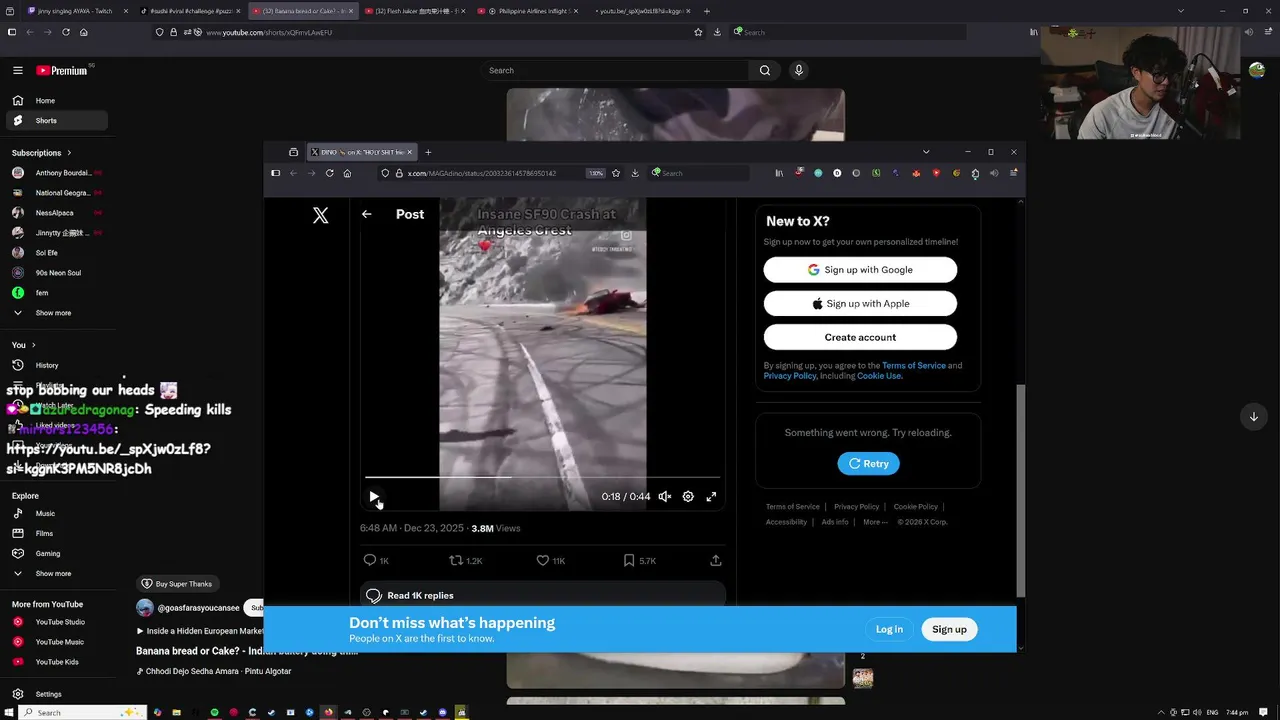Open new tab in the front browser
The height and width of the screenshot is (720, 1280).
428,152
